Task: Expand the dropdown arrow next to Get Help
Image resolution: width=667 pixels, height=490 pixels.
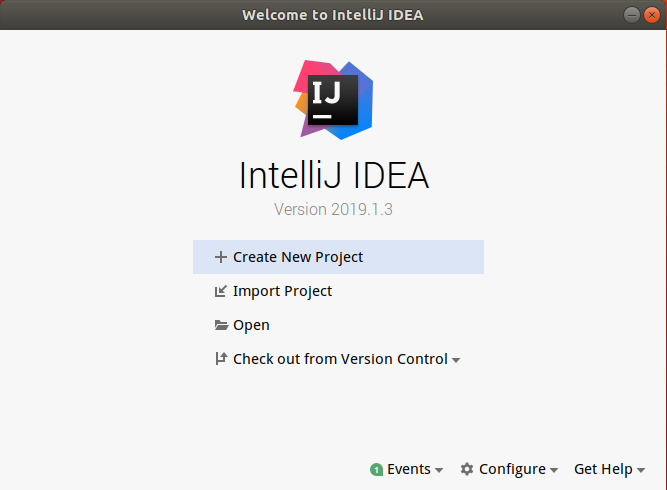Action: (x=640, y=470)
